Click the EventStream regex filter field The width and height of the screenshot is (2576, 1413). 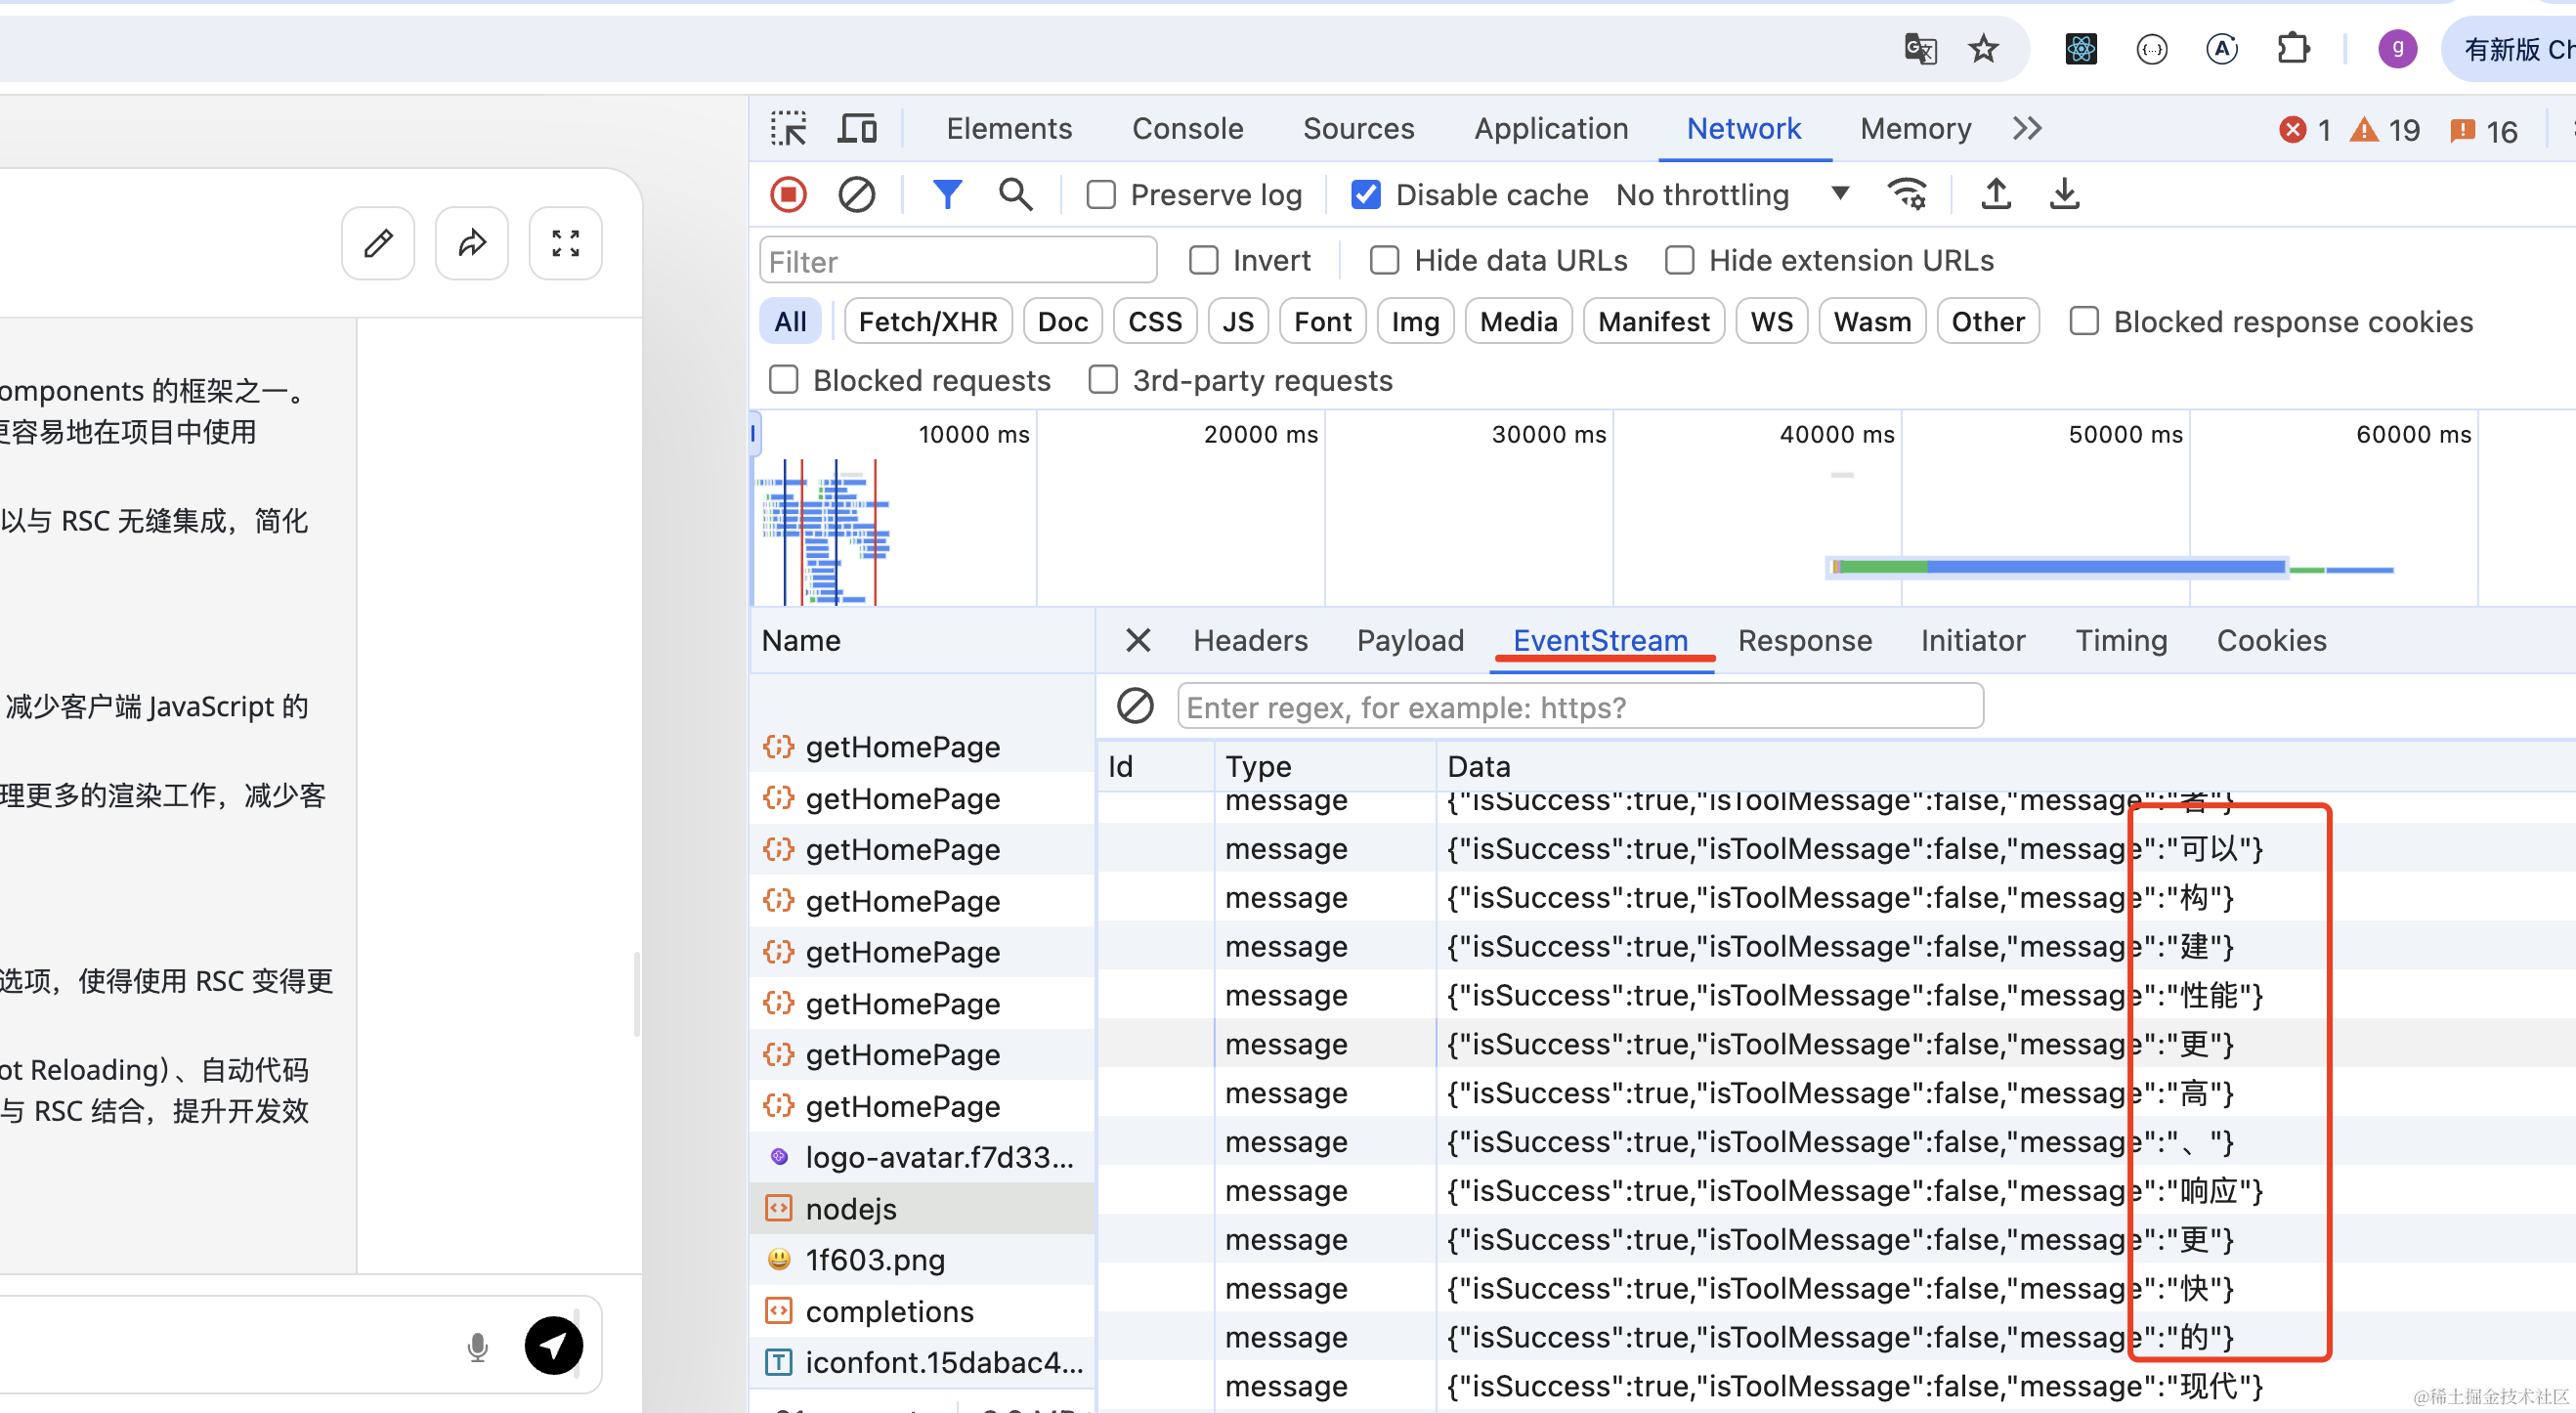click(1580, 707)
